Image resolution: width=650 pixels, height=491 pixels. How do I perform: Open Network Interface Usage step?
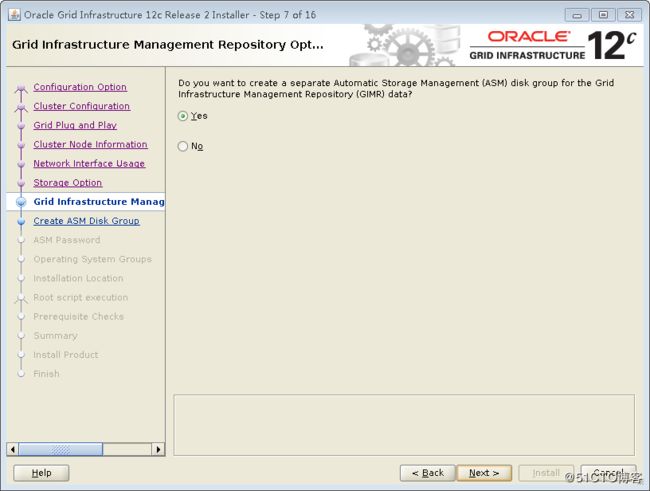[x=89, y=163]
